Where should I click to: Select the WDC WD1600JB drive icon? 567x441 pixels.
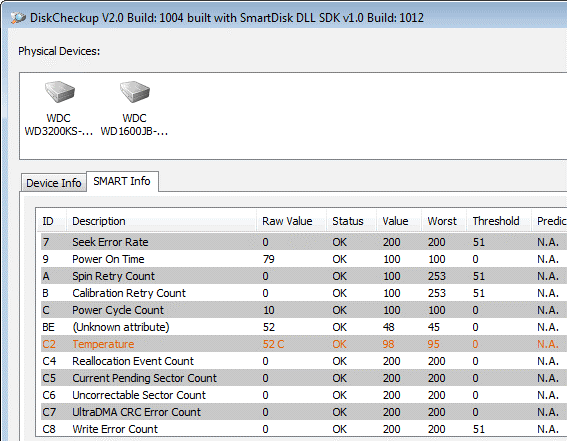tap(134, 108)
